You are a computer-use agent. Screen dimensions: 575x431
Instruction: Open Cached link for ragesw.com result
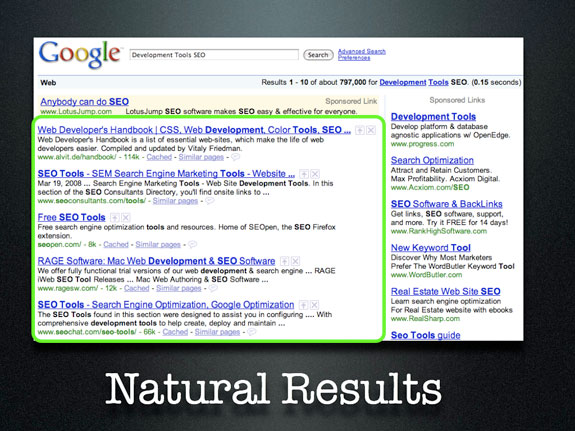[136, 288]
